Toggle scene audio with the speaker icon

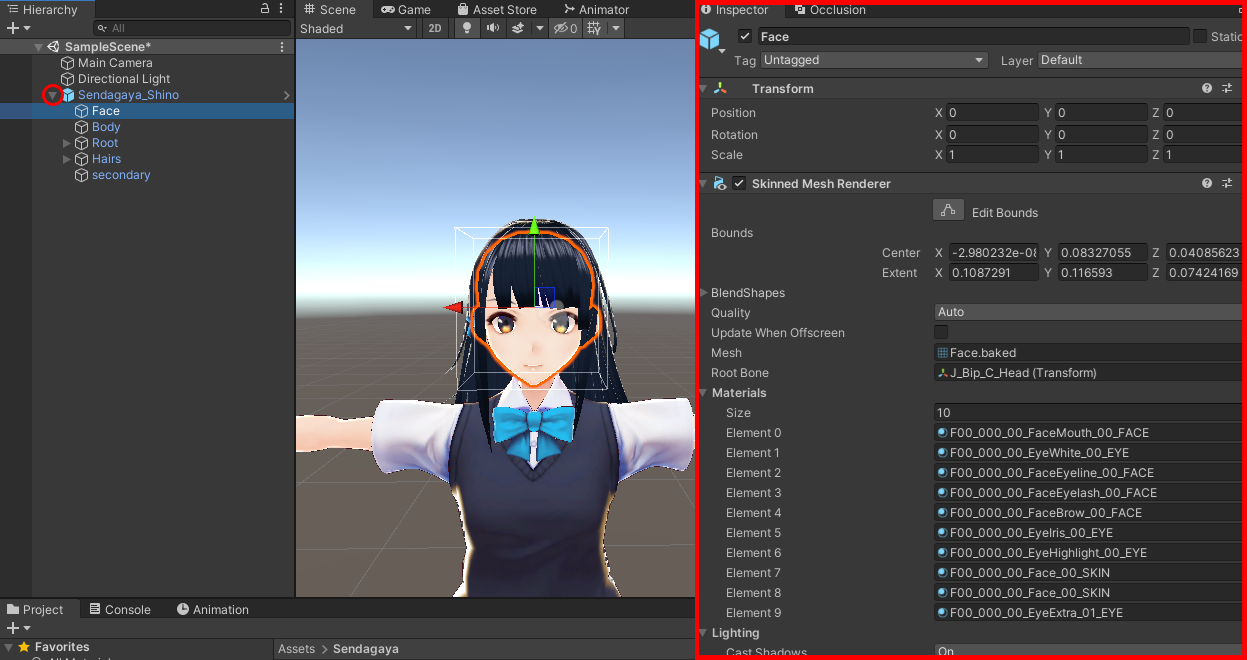(x=492, y=28)
